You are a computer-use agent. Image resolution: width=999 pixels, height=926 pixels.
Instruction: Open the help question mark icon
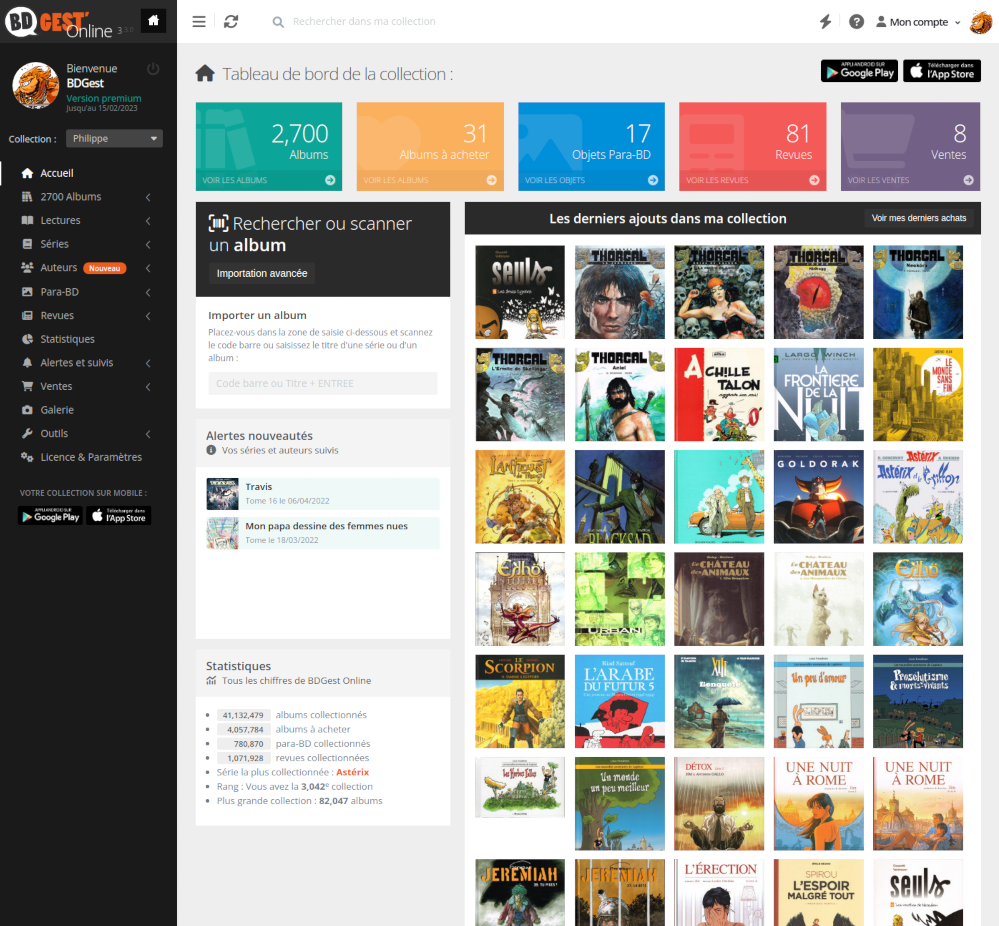click(x=856, y=22)
